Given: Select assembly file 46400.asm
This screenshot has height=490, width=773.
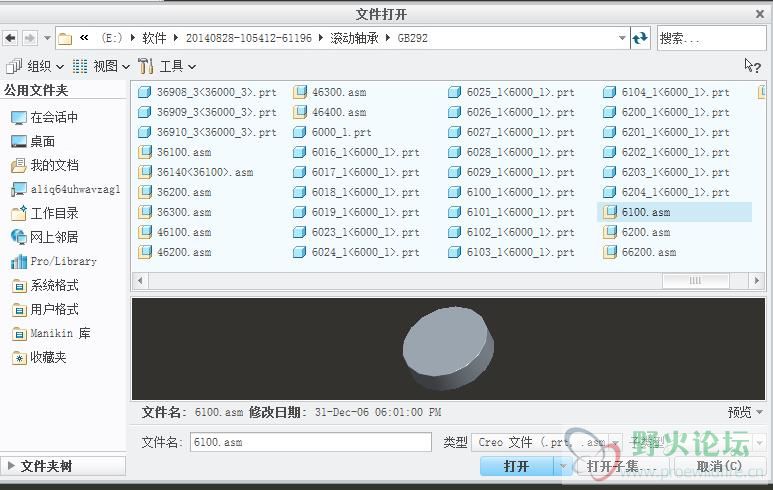Looking at the screenshot, I should click(x=330, y=112).
